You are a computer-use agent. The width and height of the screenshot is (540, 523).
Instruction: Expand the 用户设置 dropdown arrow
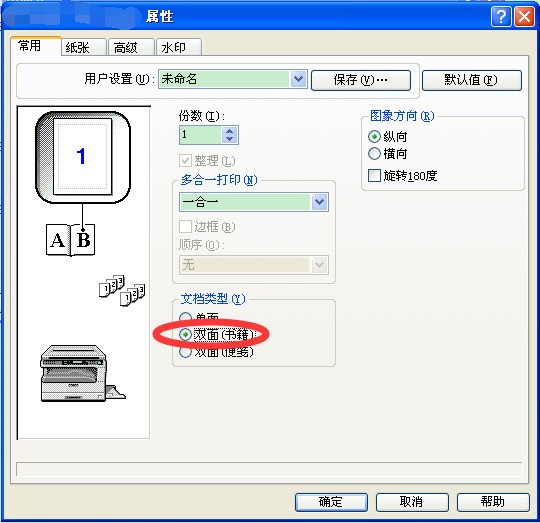coord(298,80)
